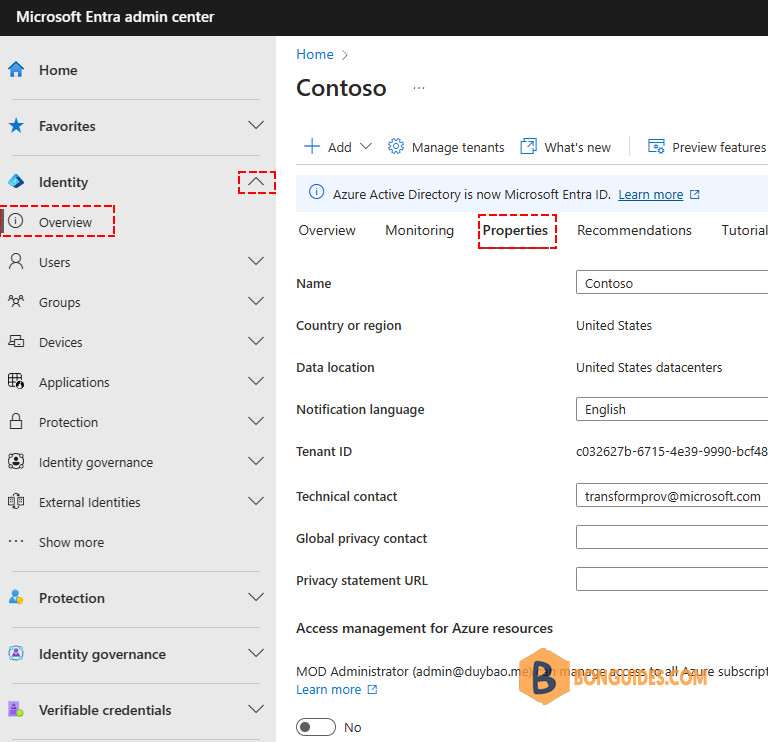Click the Identity diamond icon

(x=16, y=181)
